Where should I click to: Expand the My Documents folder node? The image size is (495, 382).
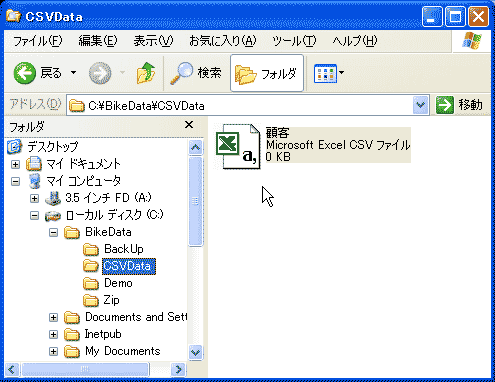(x=53, y=351)
